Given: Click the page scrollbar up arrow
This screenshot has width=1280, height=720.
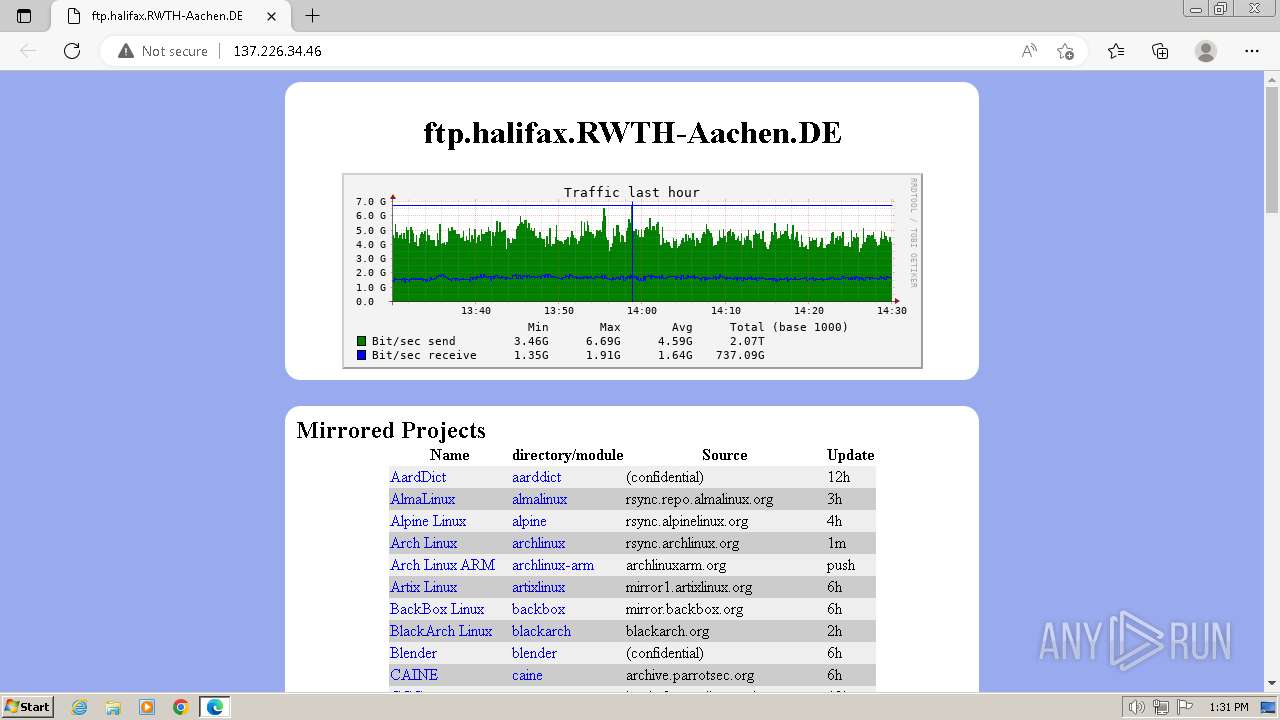Looking at the screenshot, I should [x=1272, y=78].
